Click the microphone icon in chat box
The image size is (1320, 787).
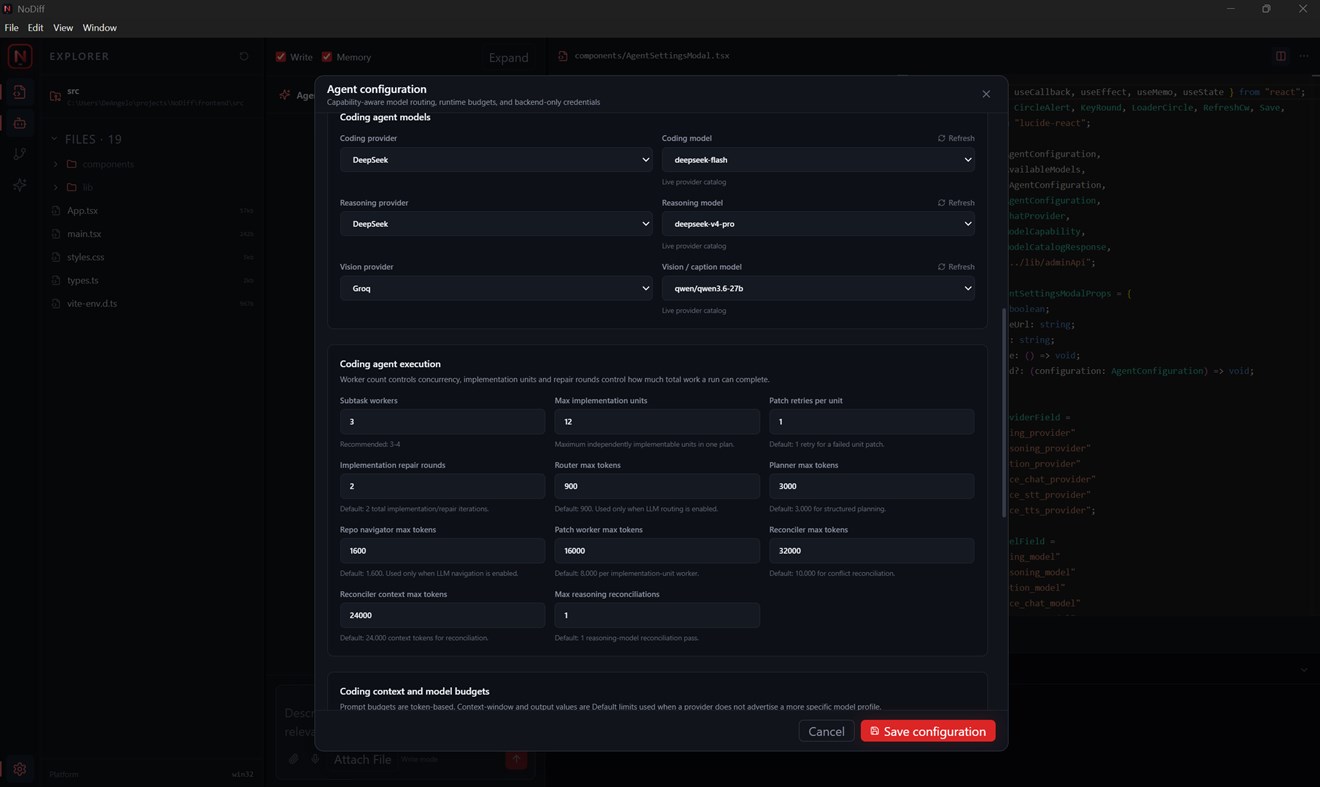coord(314,759)
